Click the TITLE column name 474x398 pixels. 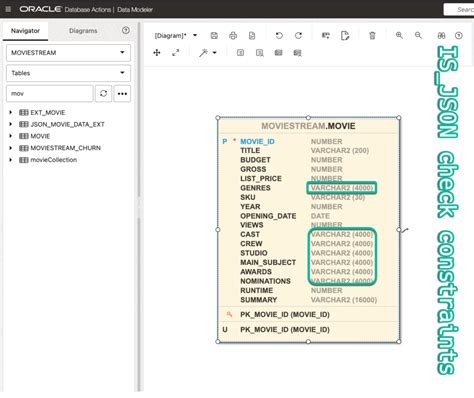pos(250,151)
